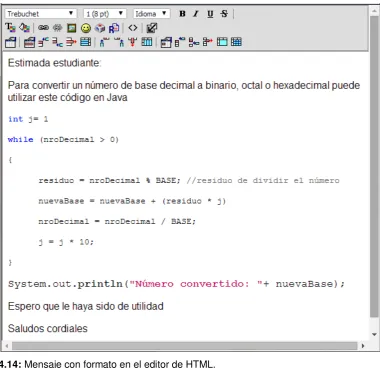Open cell properties

[x=166, y=42]
